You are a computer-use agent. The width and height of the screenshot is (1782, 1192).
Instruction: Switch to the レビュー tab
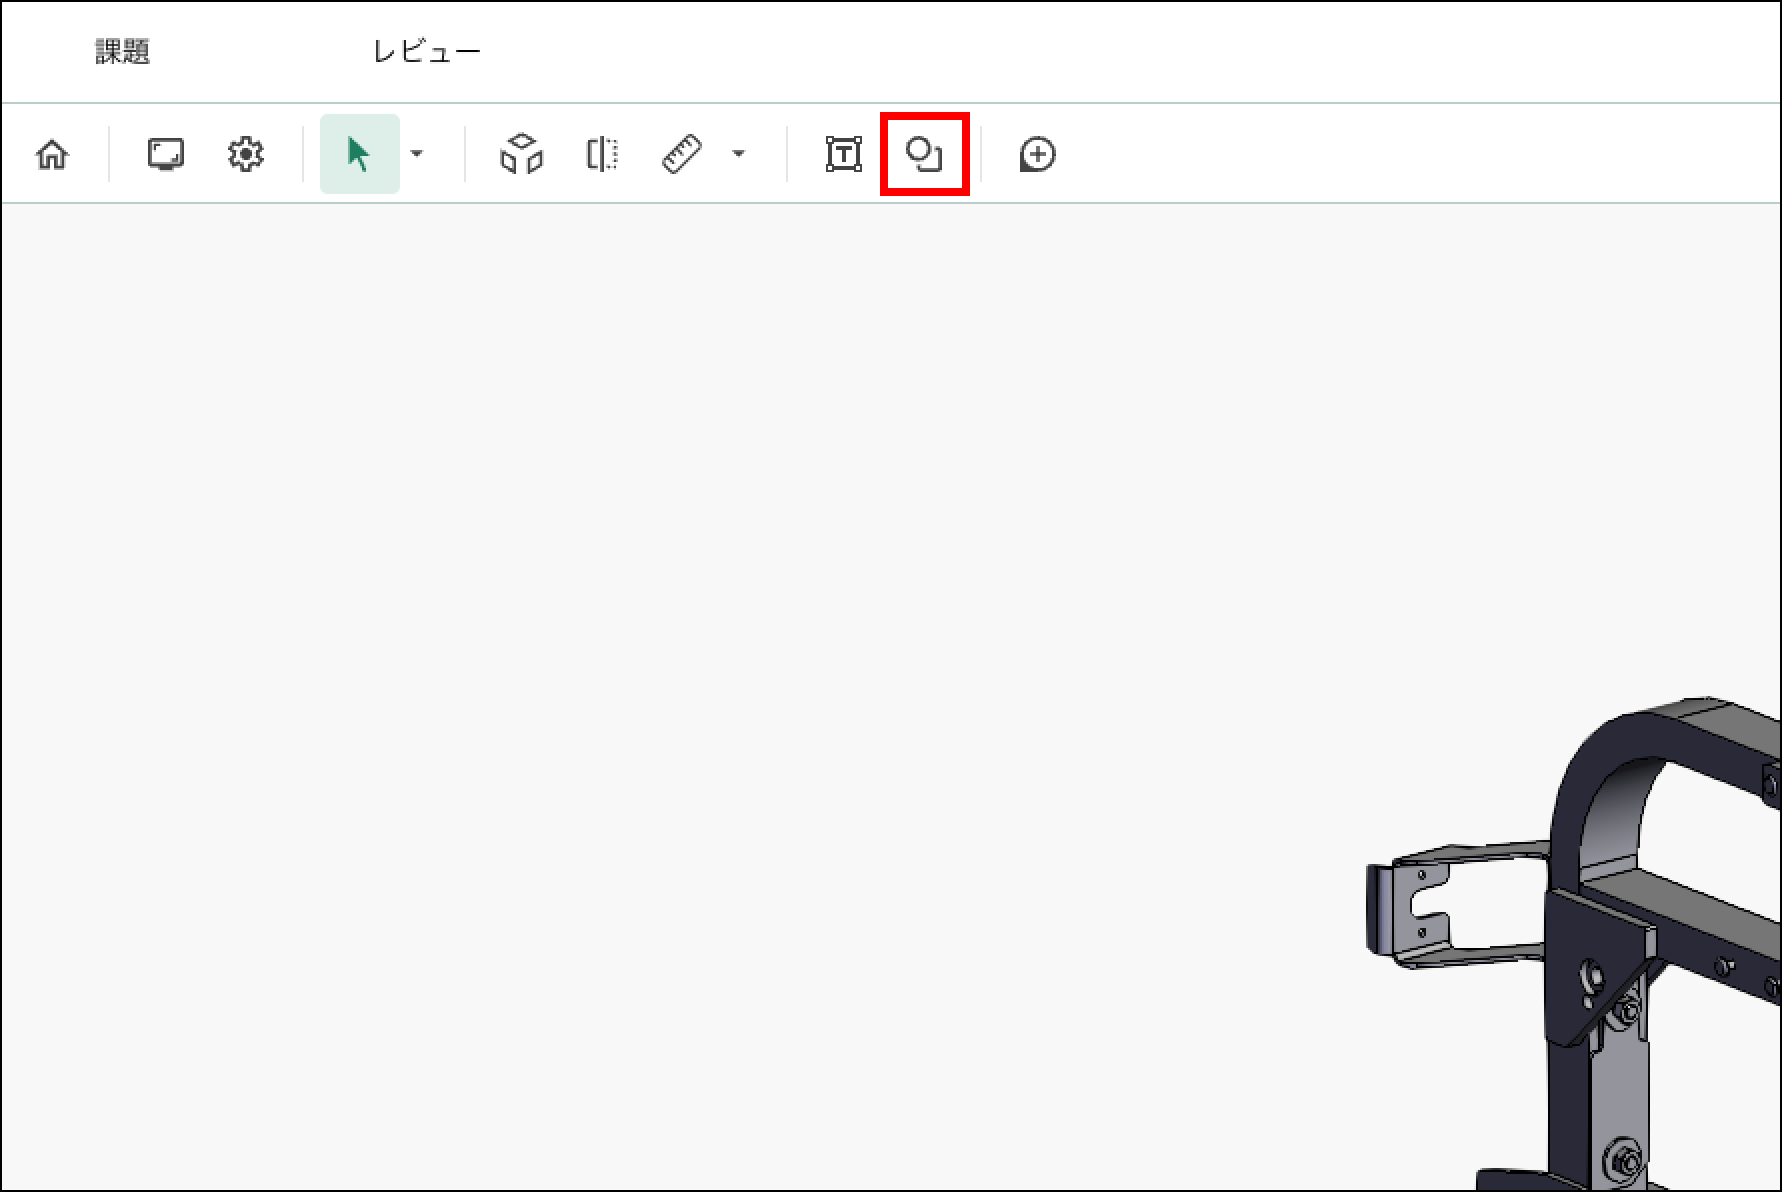(x=426, y=52)
